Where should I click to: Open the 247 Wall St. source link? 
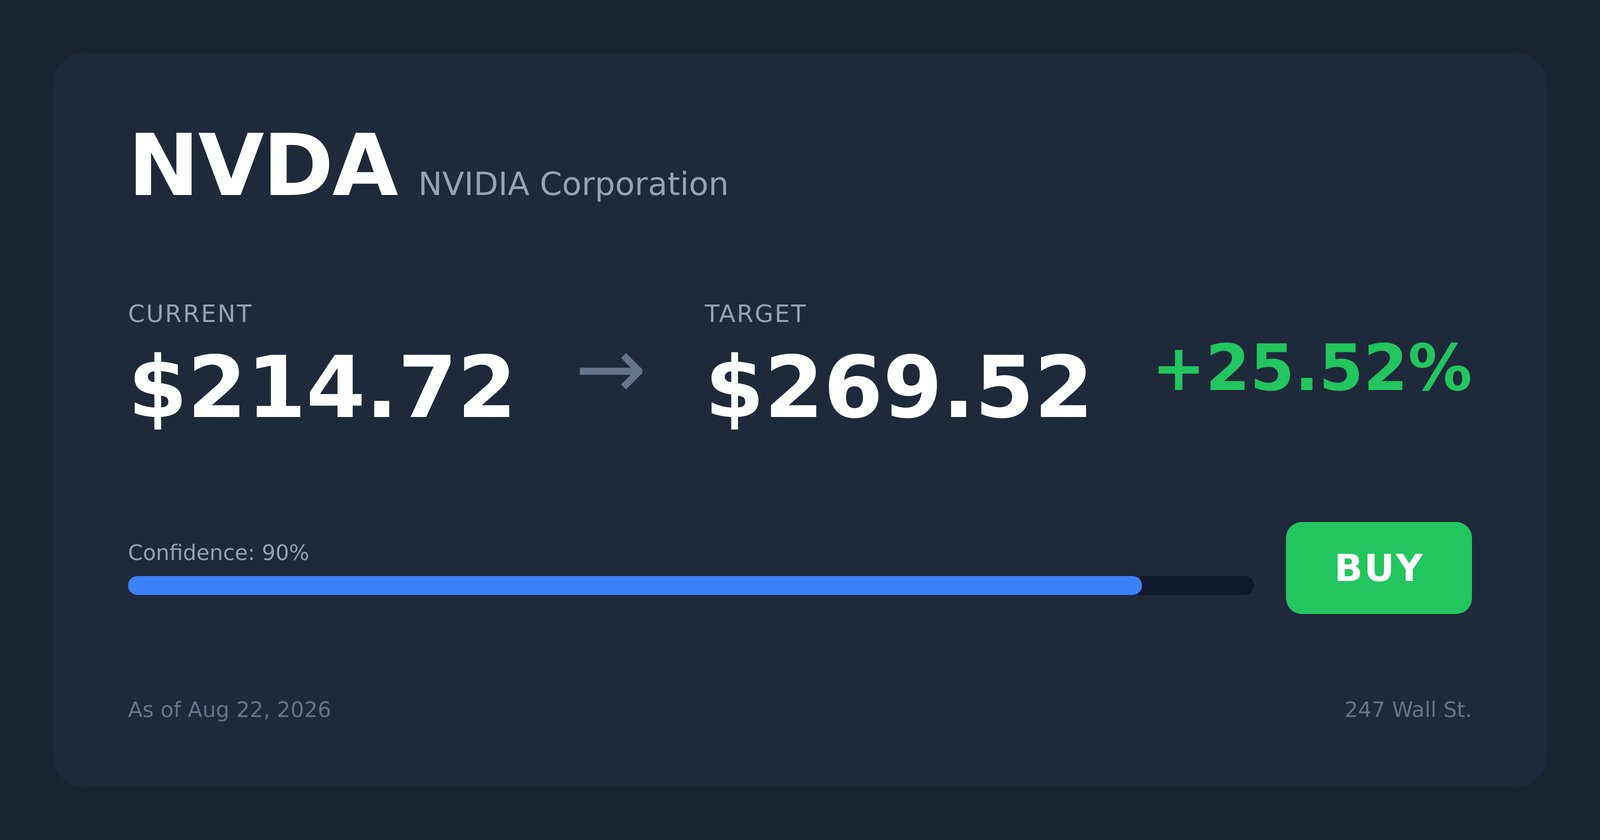coord(1408,710)
